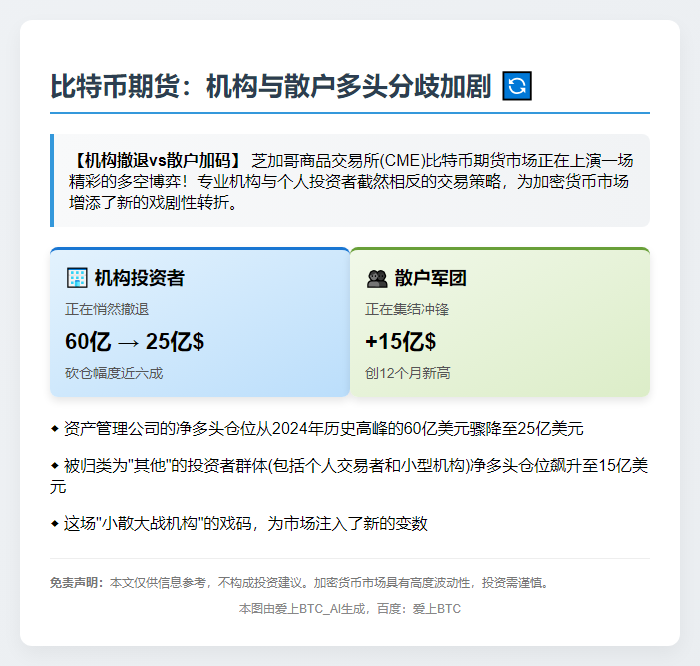
Task: Click the subtitle 正在悄然撤退
Action: pos(107,309)
